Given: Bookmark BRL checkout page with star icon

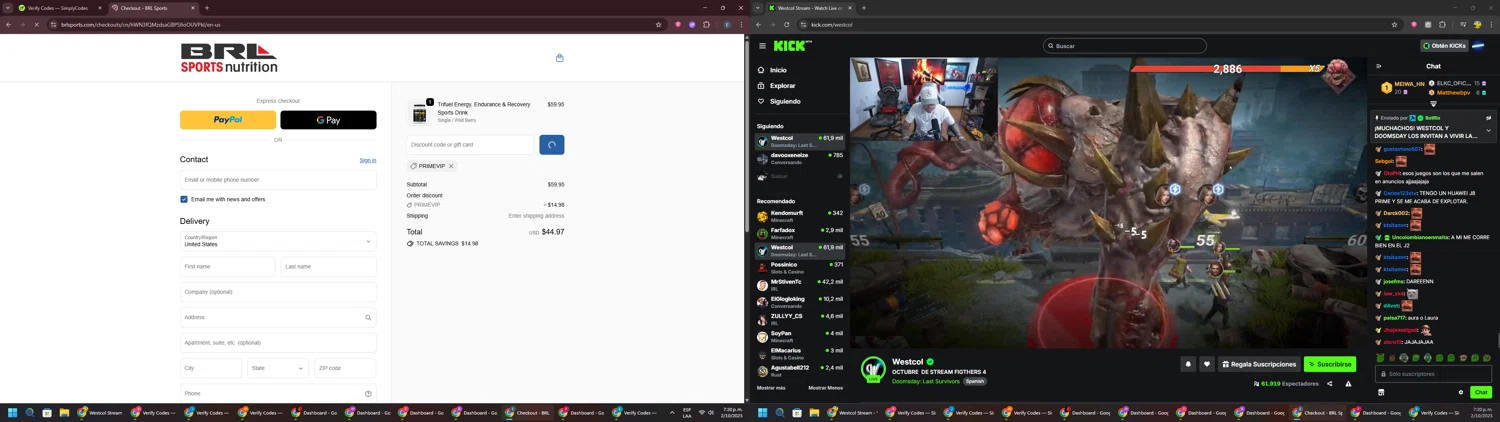Looking at the screenshot, I should (658, 24).
